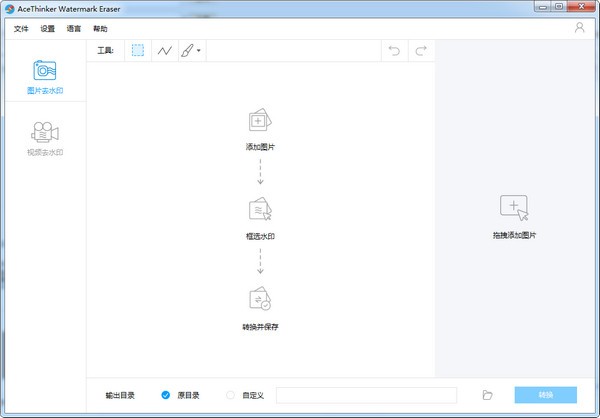Open the 语言 language menu

74,29
